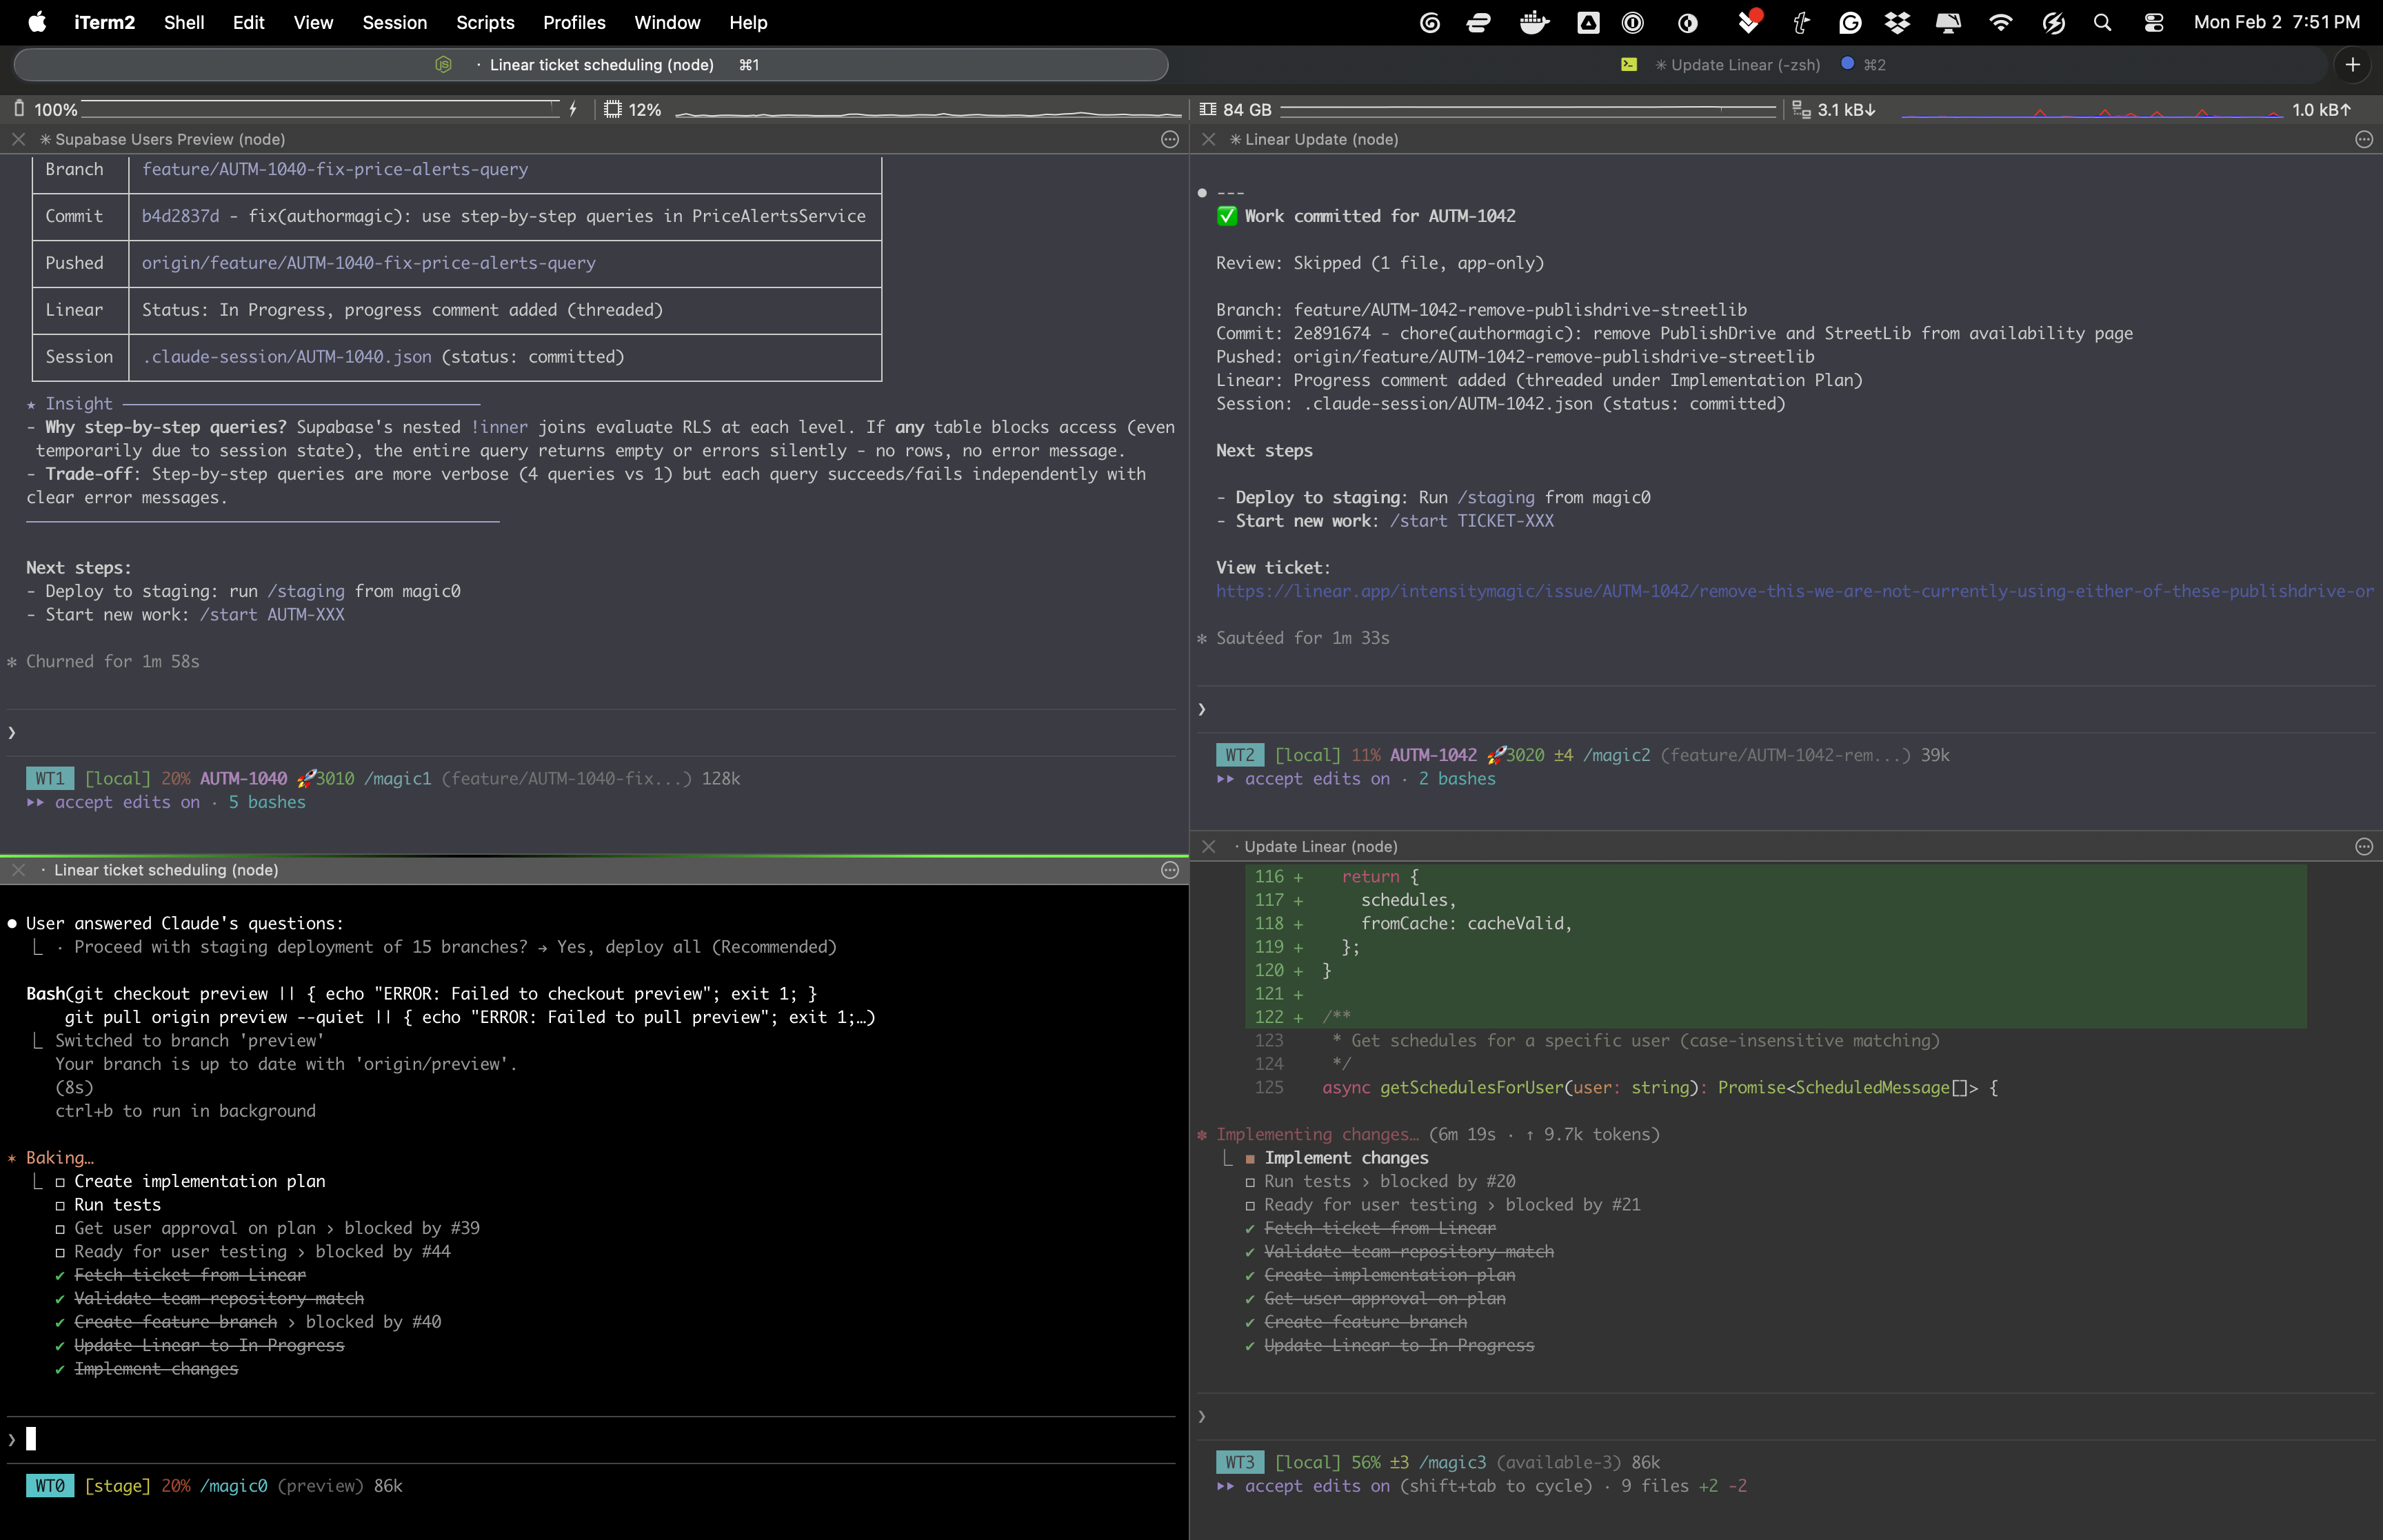This screenshot has height=1540, width=2383.
Task: Open session options for Supabase Users Preview pane
Action: (1170, 139)
